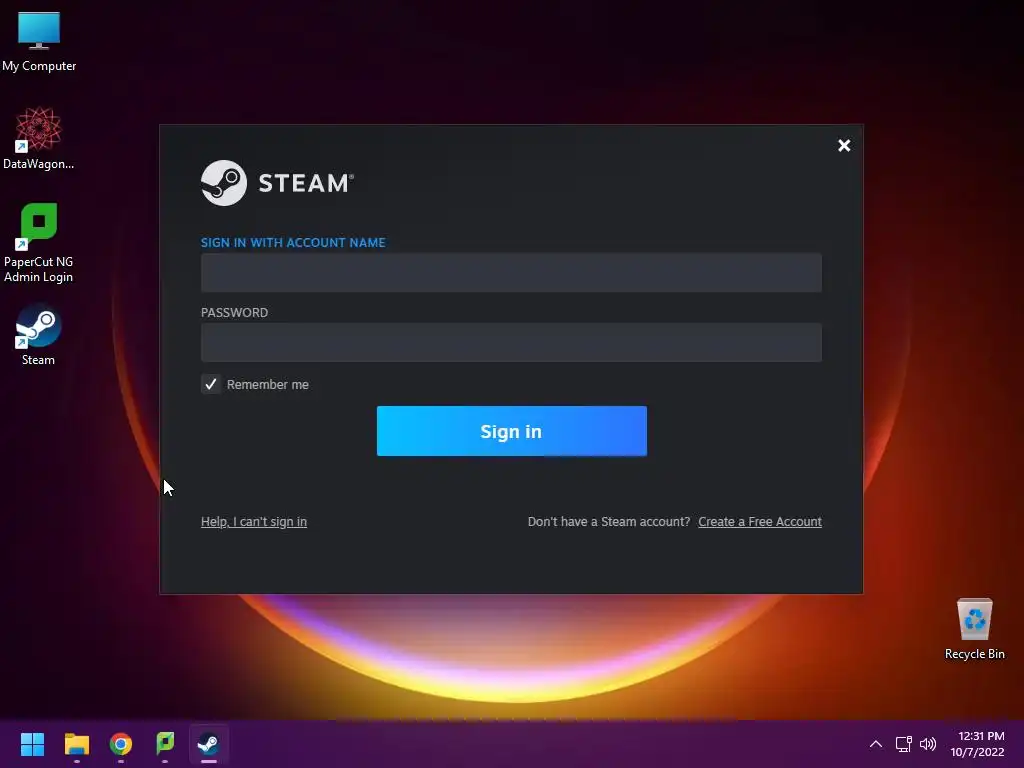Click the Steam logo in login window
This screenshot has width=1024, height=768.
[x=278, y=183]
